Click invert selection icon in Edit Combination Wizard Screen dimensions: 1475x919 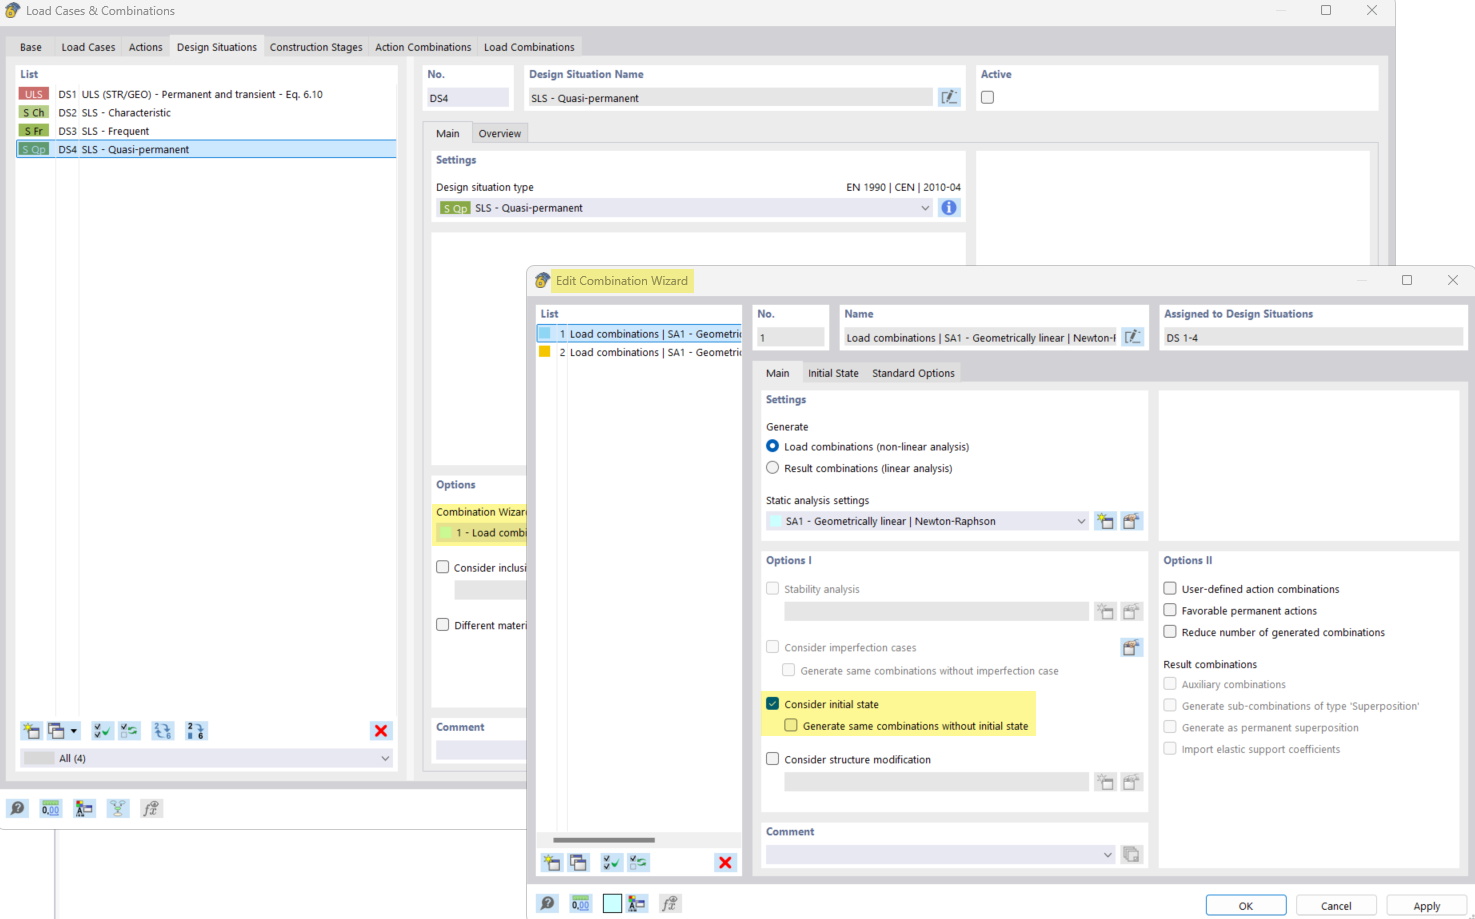(x=638, y=862)
